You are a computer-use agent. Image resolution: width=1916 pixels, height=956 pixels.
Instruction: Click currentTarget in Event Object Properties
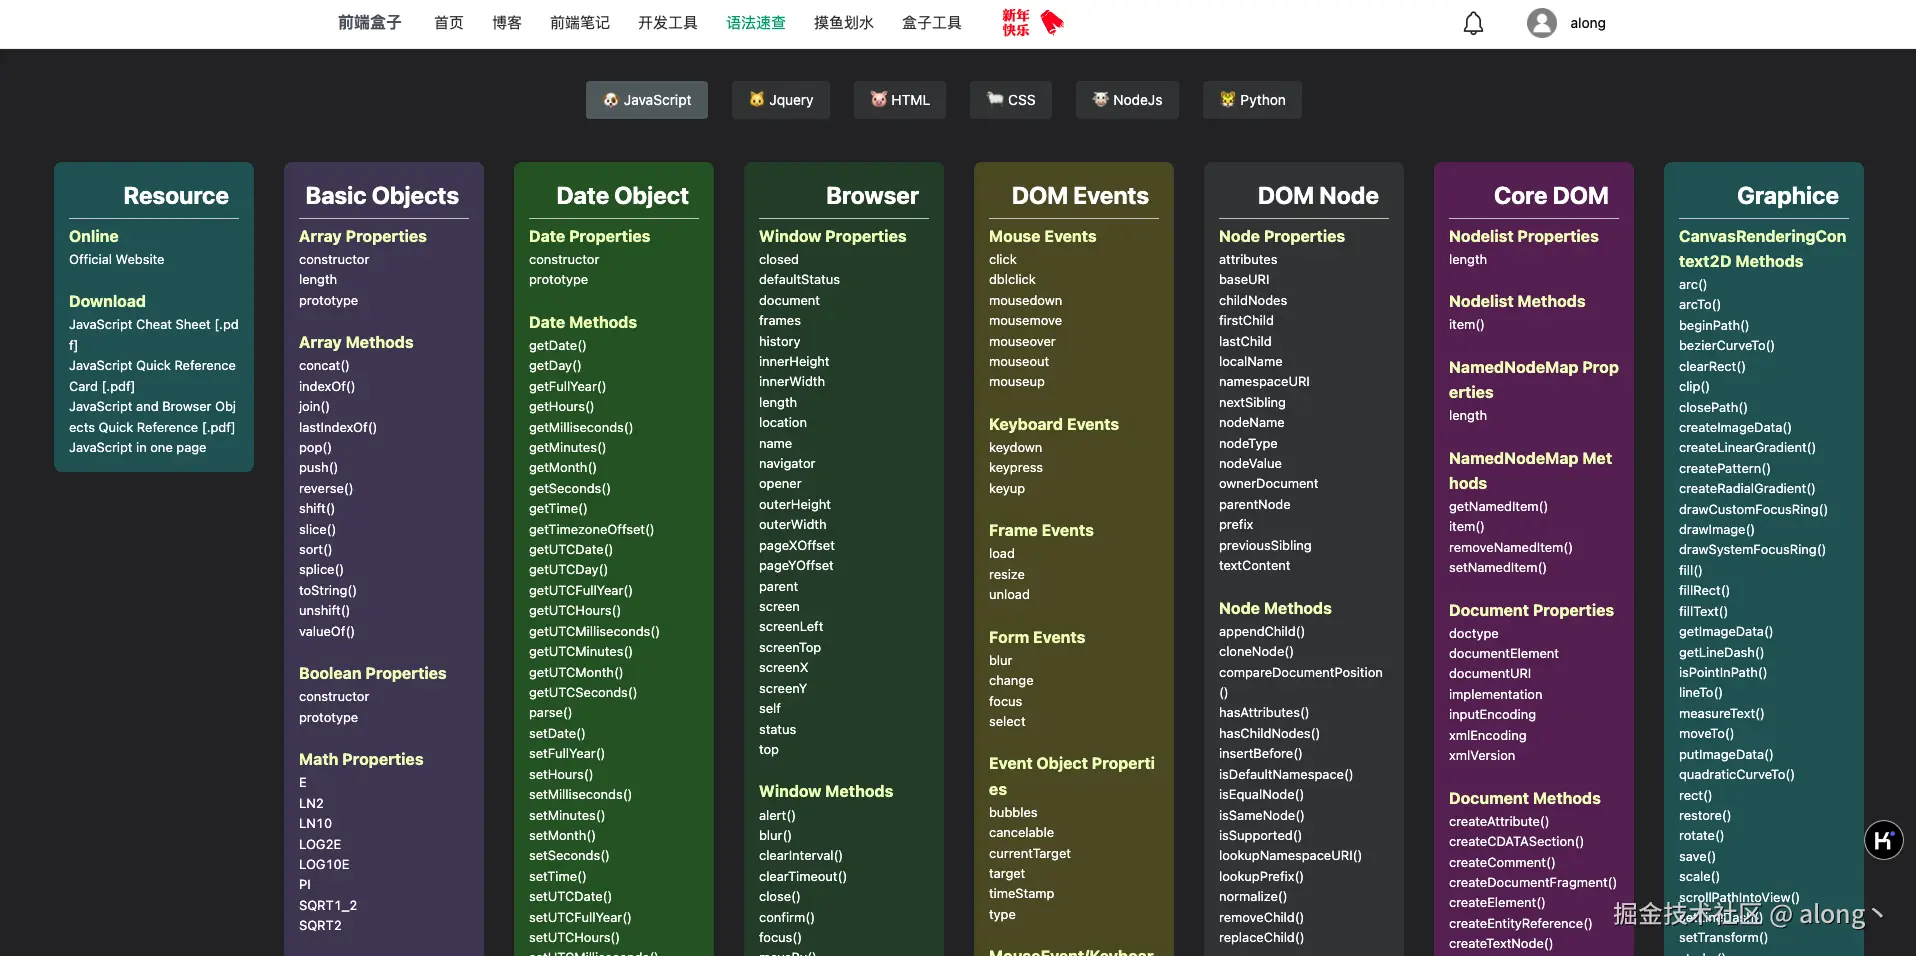point(1029,854)
